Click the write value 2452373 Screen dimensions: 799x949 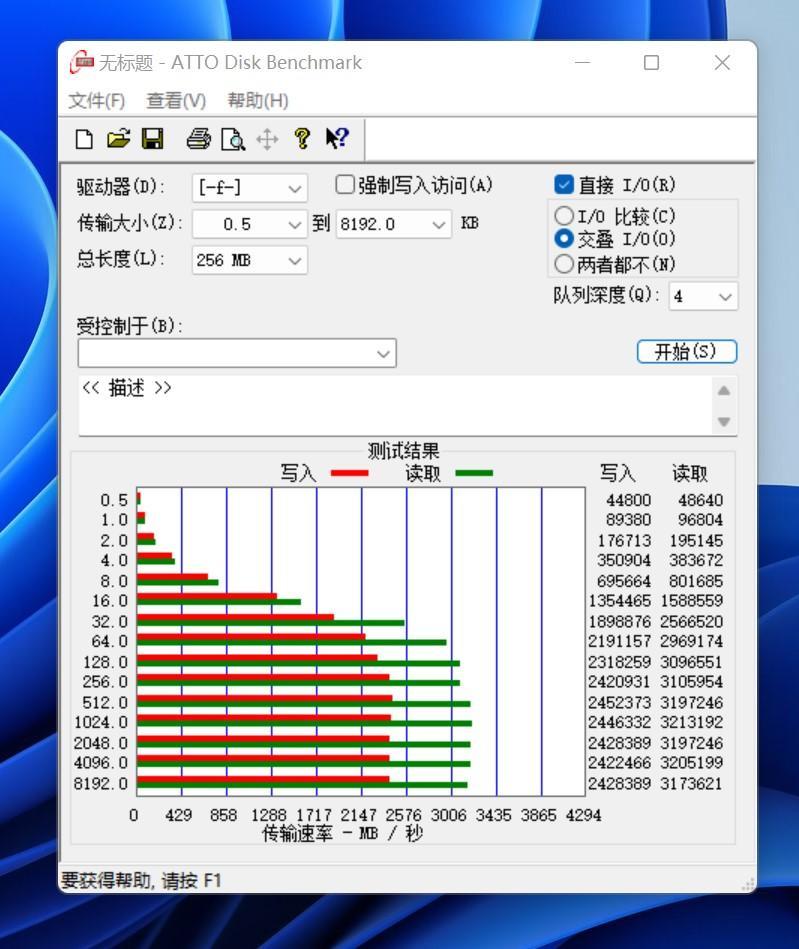pos(620,703)
